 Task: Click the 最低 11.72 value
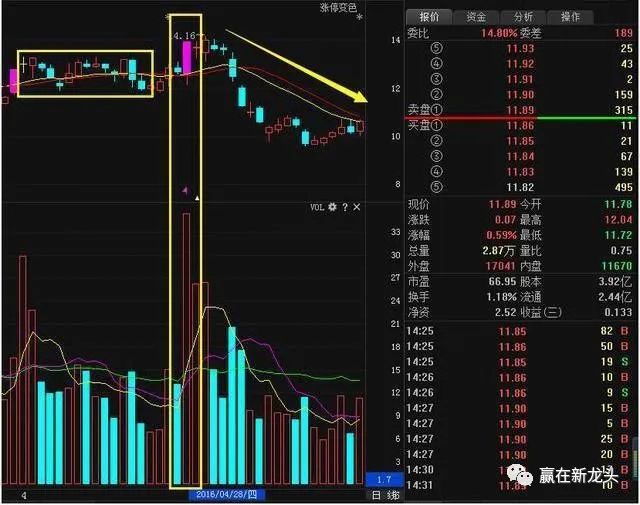[x=618, y=235]
